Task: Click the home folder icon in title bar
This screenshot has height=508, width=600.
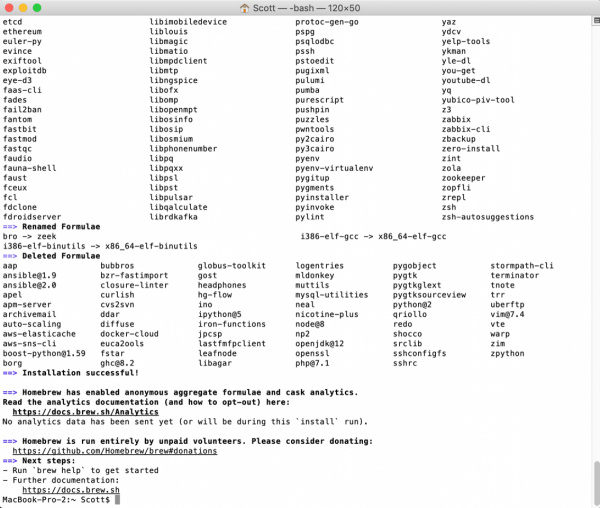Action: tap(244, 8)
